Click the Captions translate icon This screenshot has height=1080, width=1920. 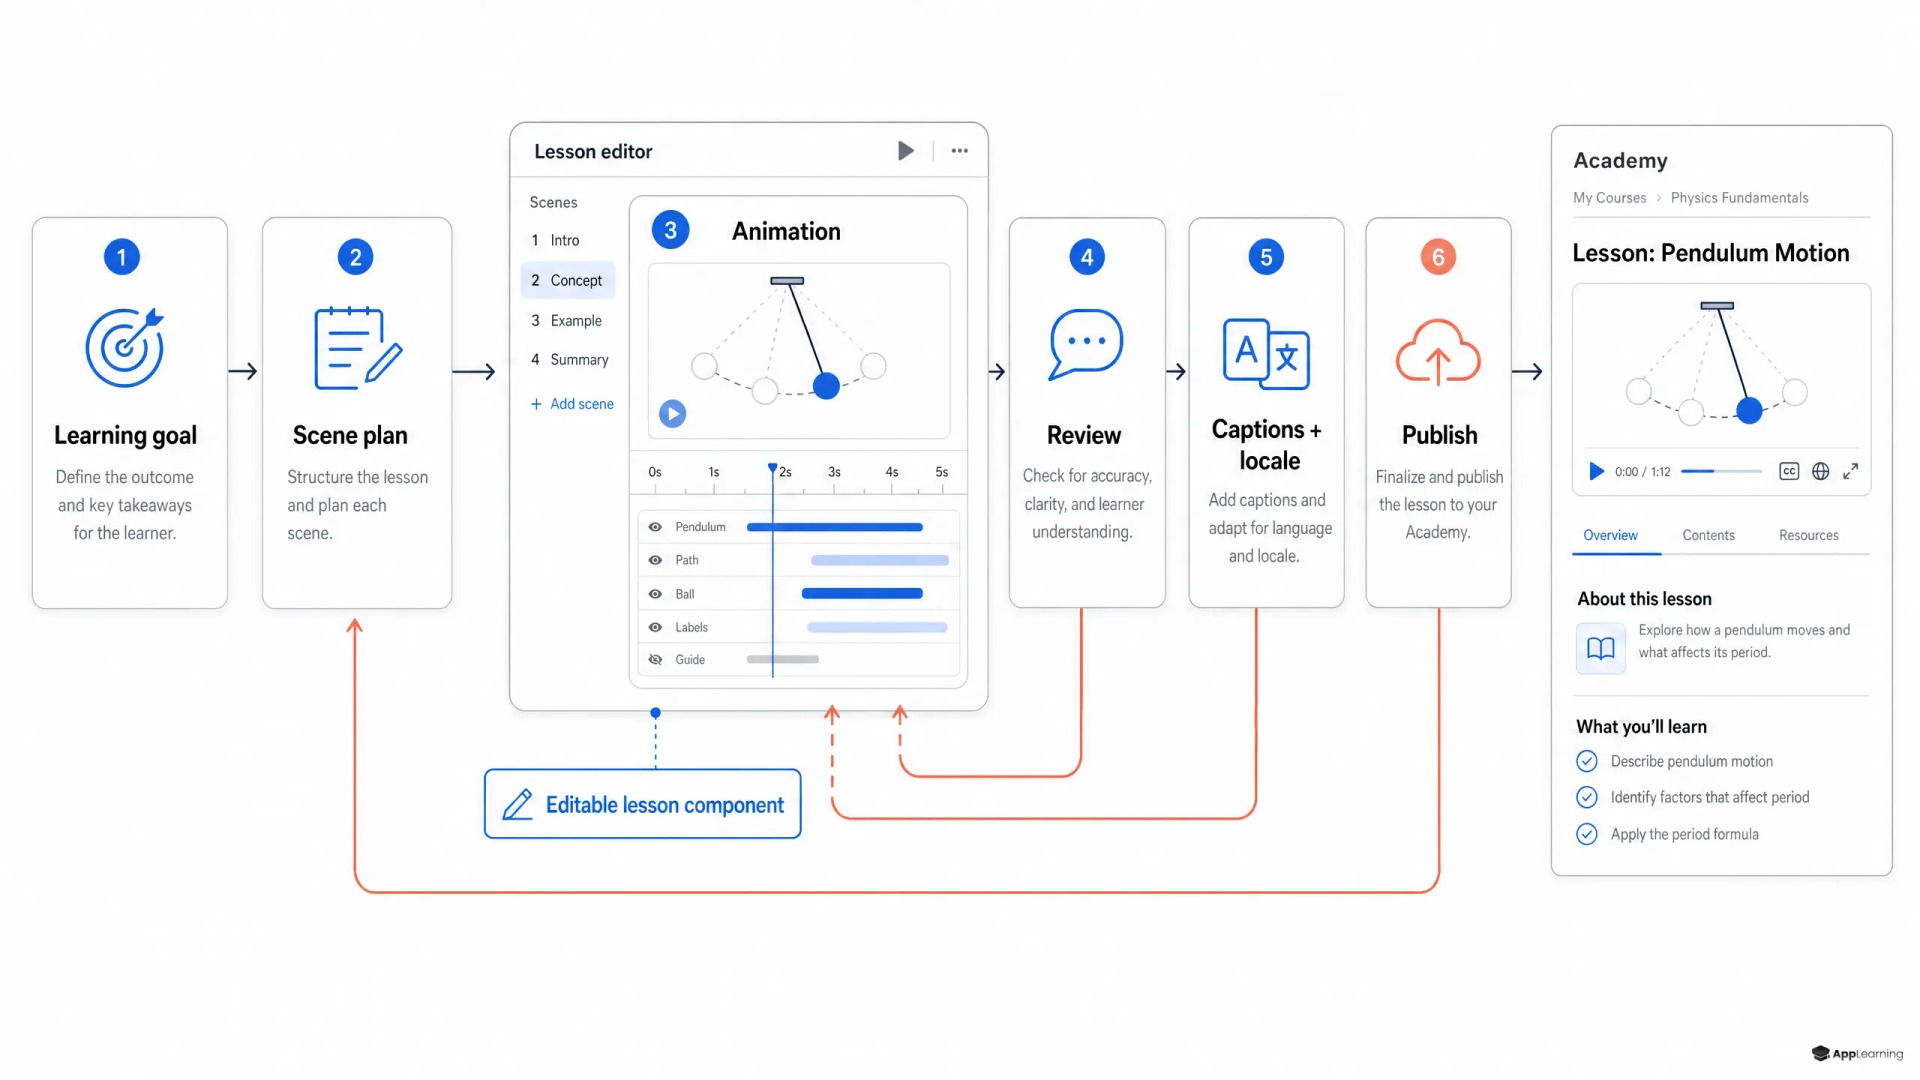click(1266, 353)
